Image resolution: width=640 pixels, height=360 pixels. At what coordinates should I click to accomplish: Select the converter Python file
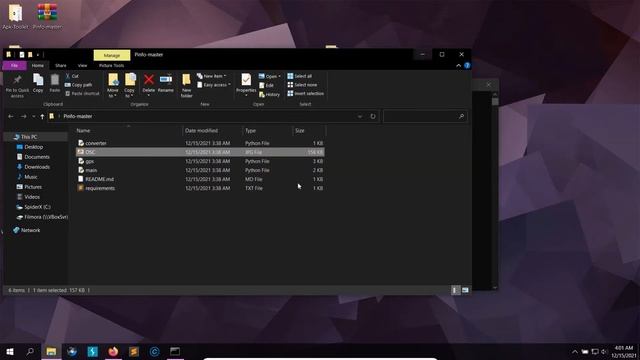coord(200,143)
